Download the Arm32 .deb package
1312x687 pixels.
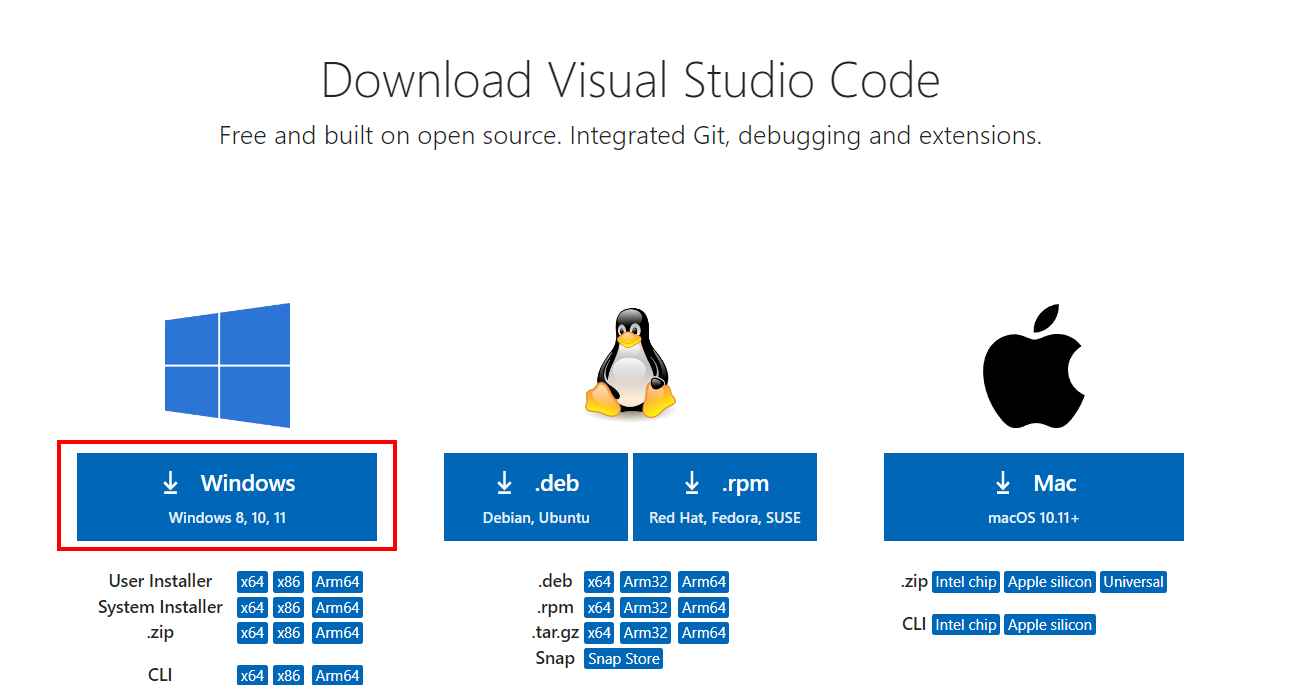click(x=645, y=581)
